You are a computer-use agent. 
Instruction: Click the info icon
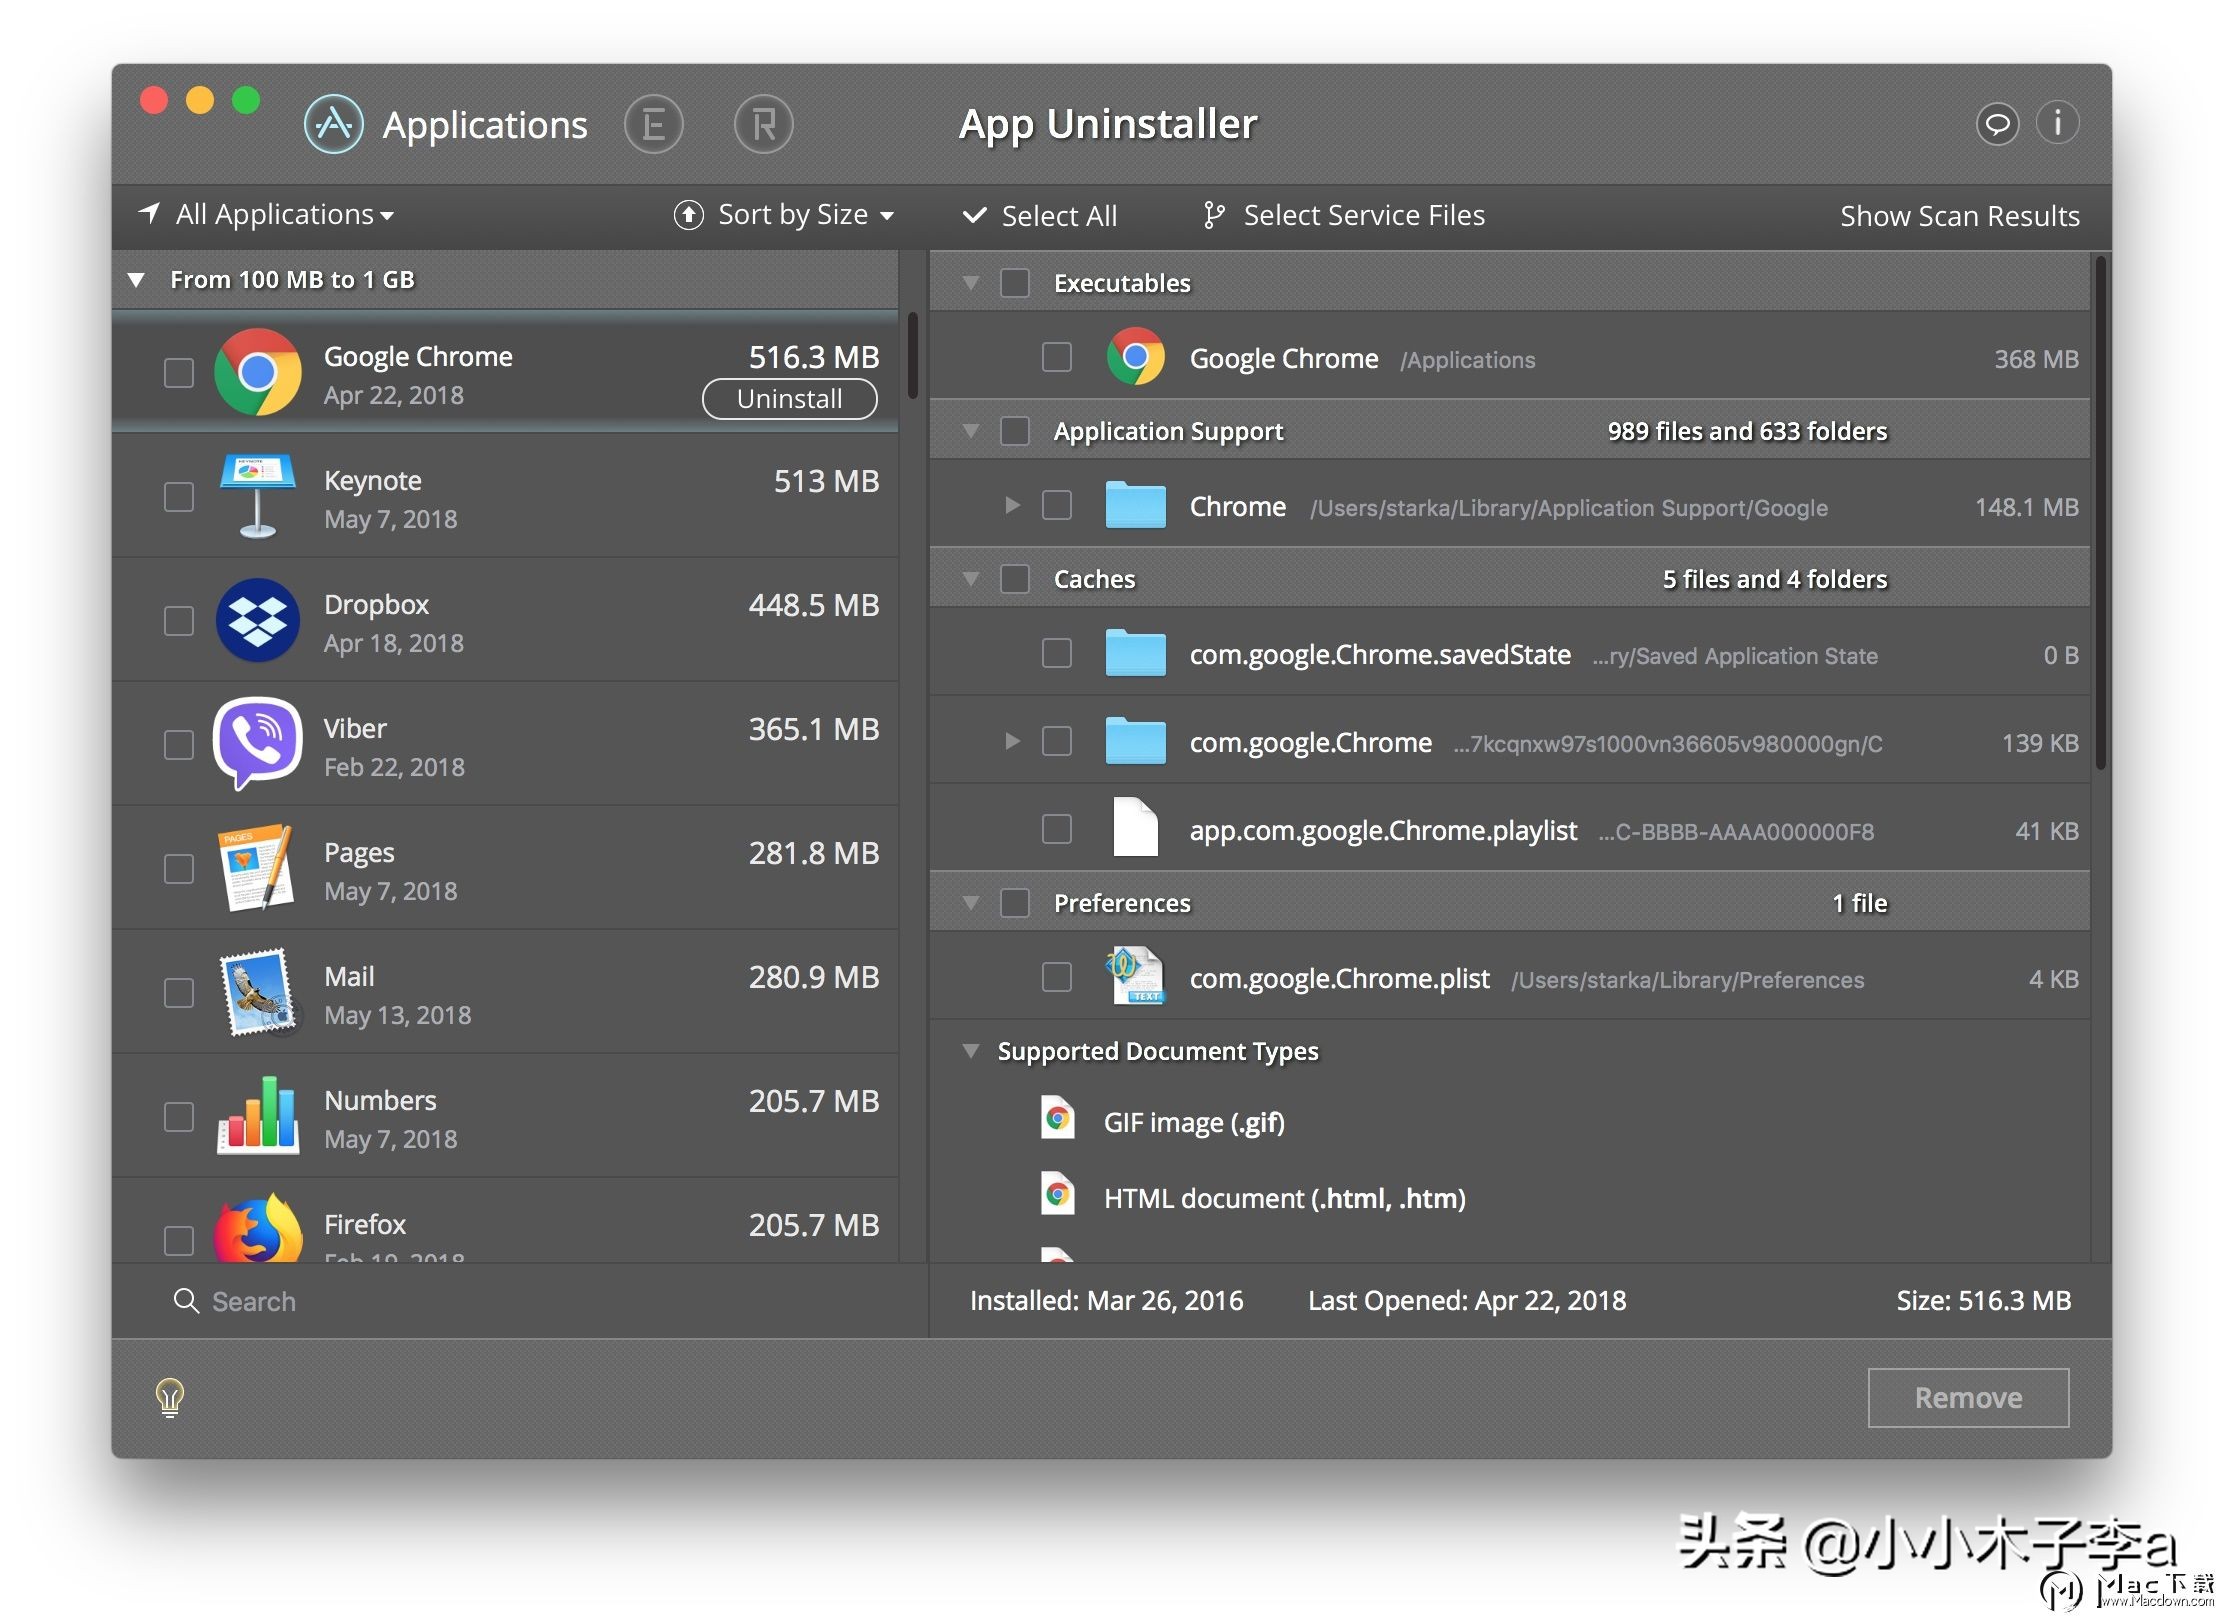click(x=2057, y=124)
